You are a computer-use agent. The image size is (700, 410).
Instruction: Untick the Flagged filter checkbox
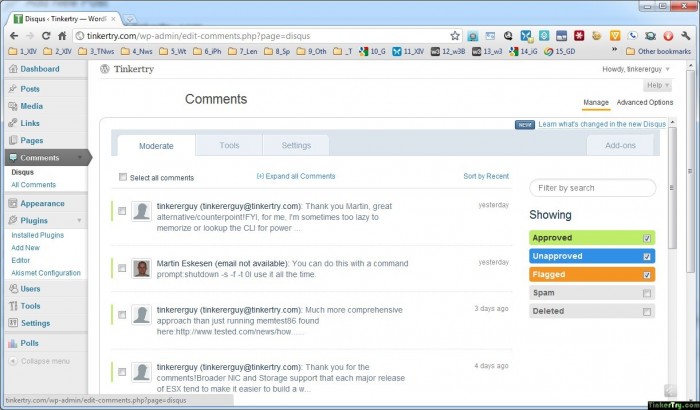[647, 275]
